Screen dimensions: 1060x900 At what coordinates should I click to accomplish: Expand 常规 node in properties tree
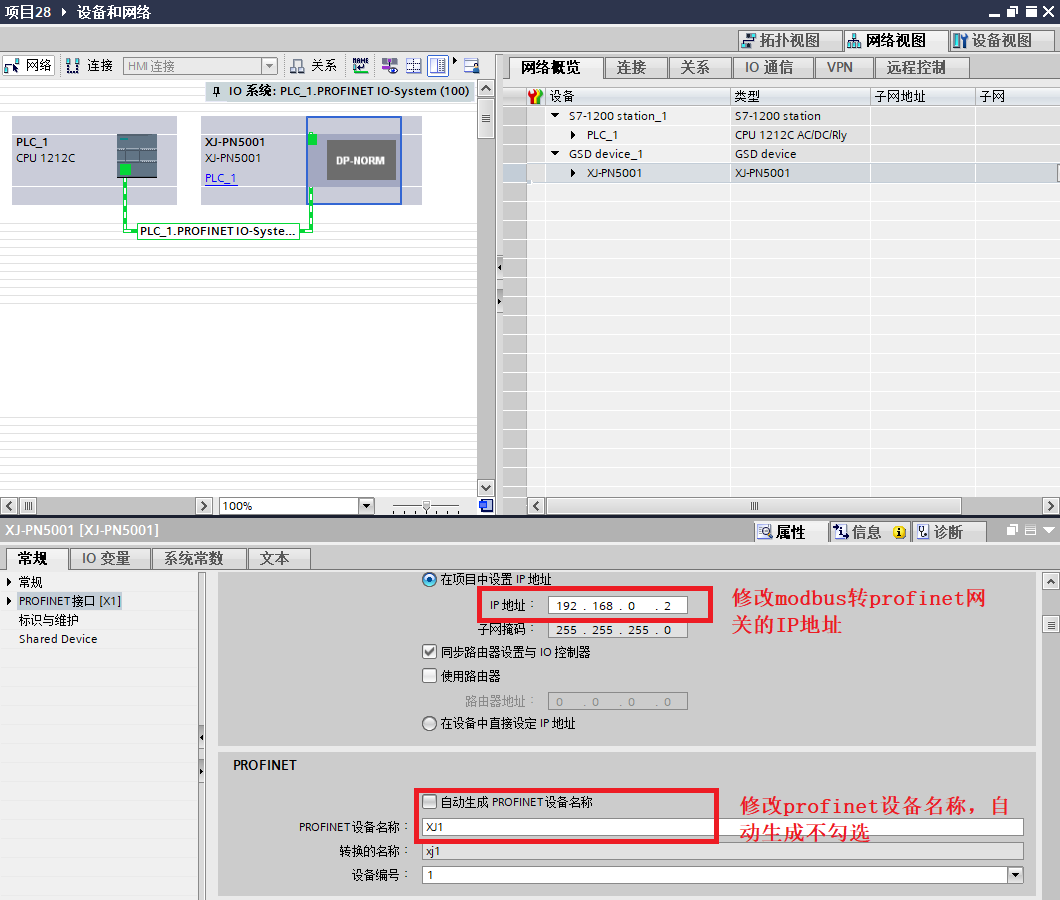9,582
